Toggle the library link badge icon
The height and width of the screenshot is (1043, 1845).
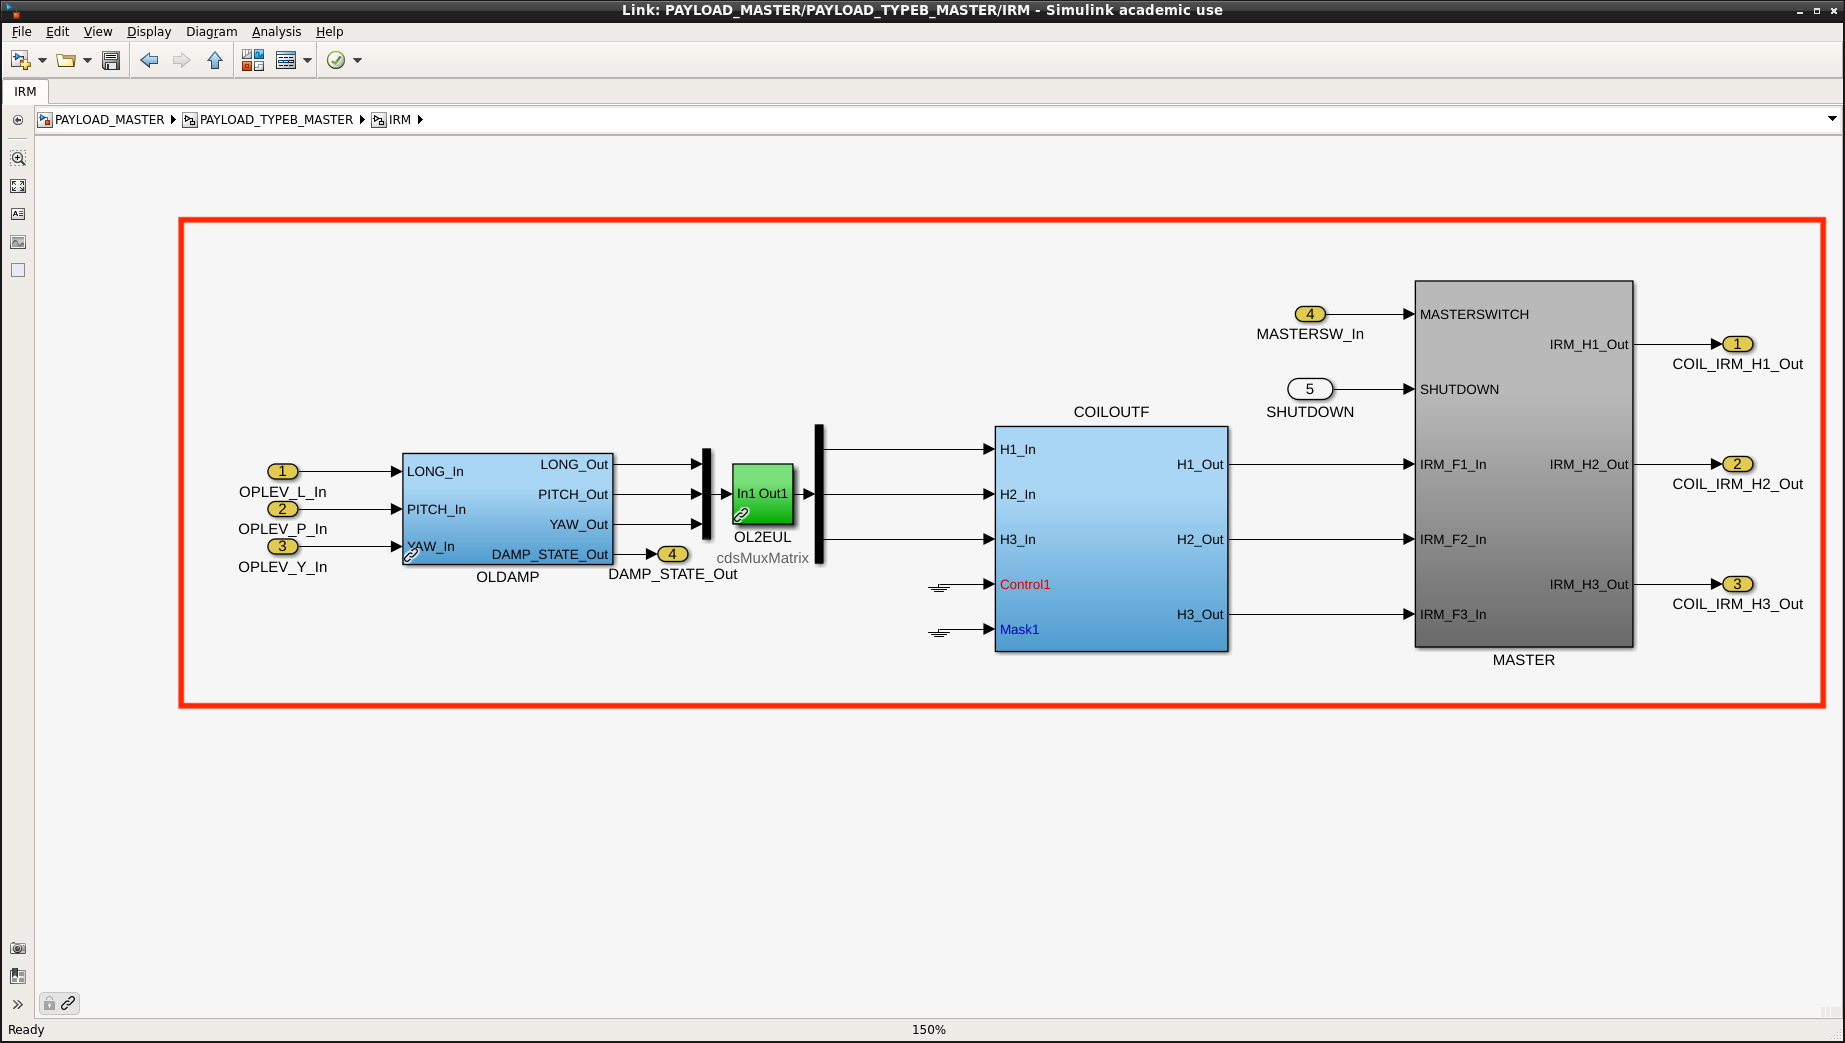tap(68, 1003)
